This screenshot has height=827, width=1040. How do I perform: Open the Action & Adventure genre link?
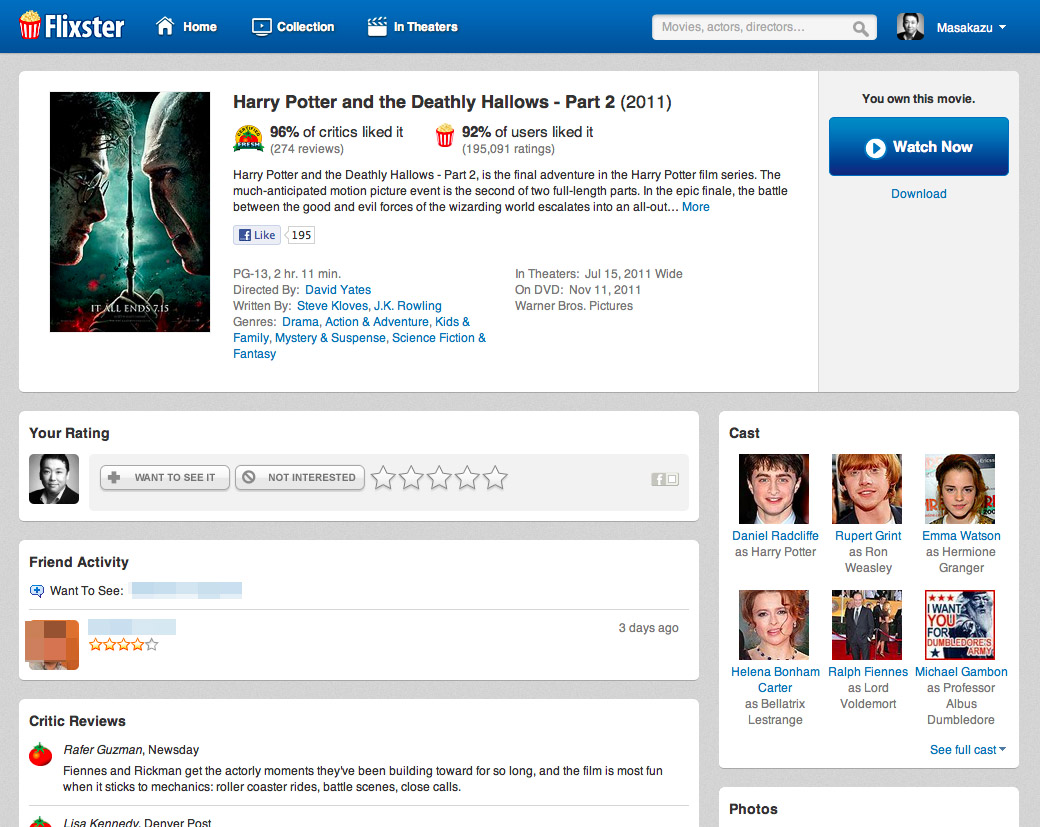point(377,322)
